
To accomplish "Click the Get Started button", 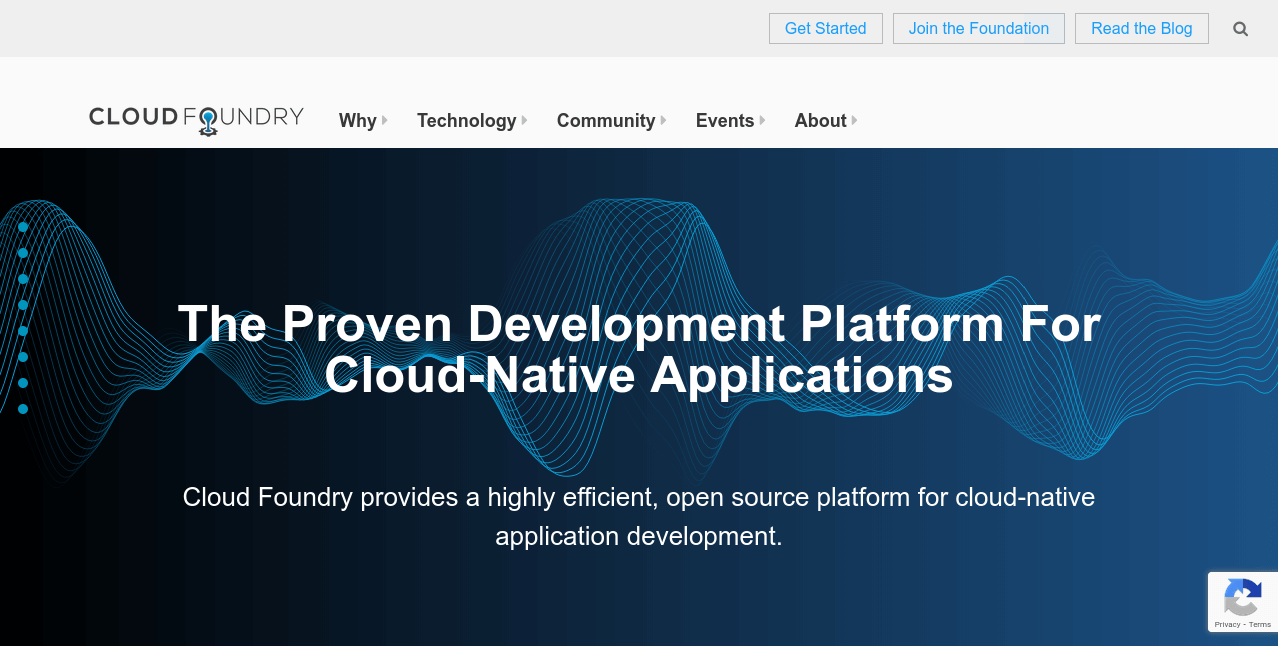I will click(826, 28).
